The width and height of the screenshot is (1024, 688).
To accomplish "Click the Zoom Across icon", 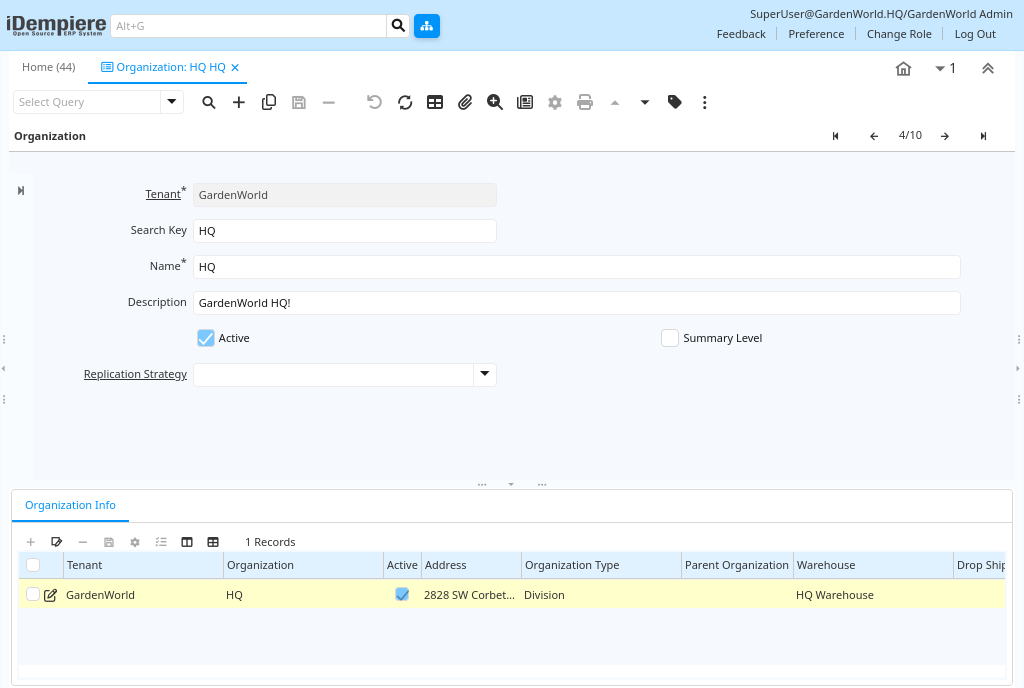I will click(495, 102).
